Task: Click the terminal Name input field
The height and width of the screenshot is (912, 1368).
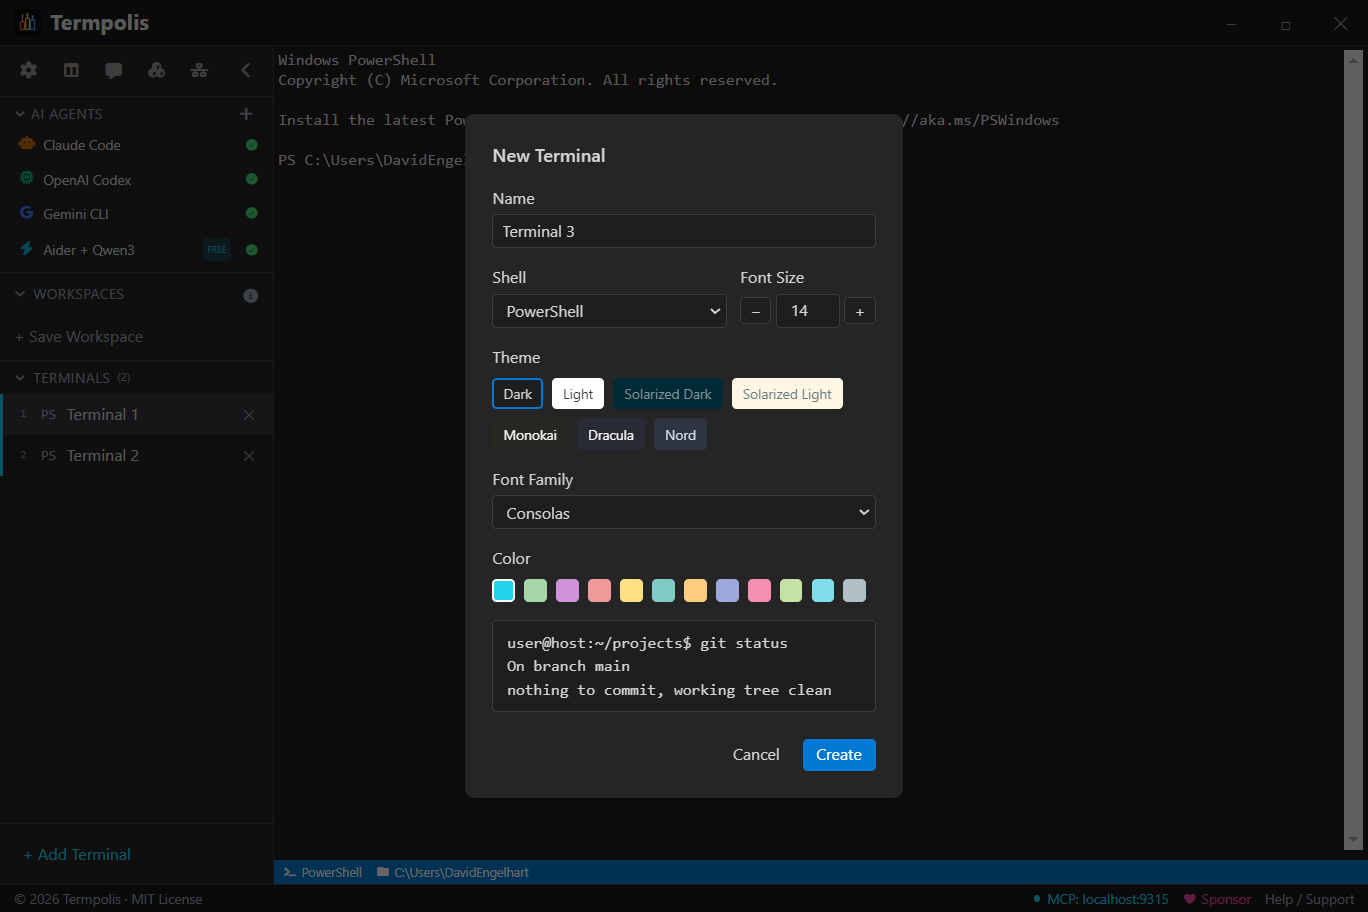Action: [x=683, y=231]
